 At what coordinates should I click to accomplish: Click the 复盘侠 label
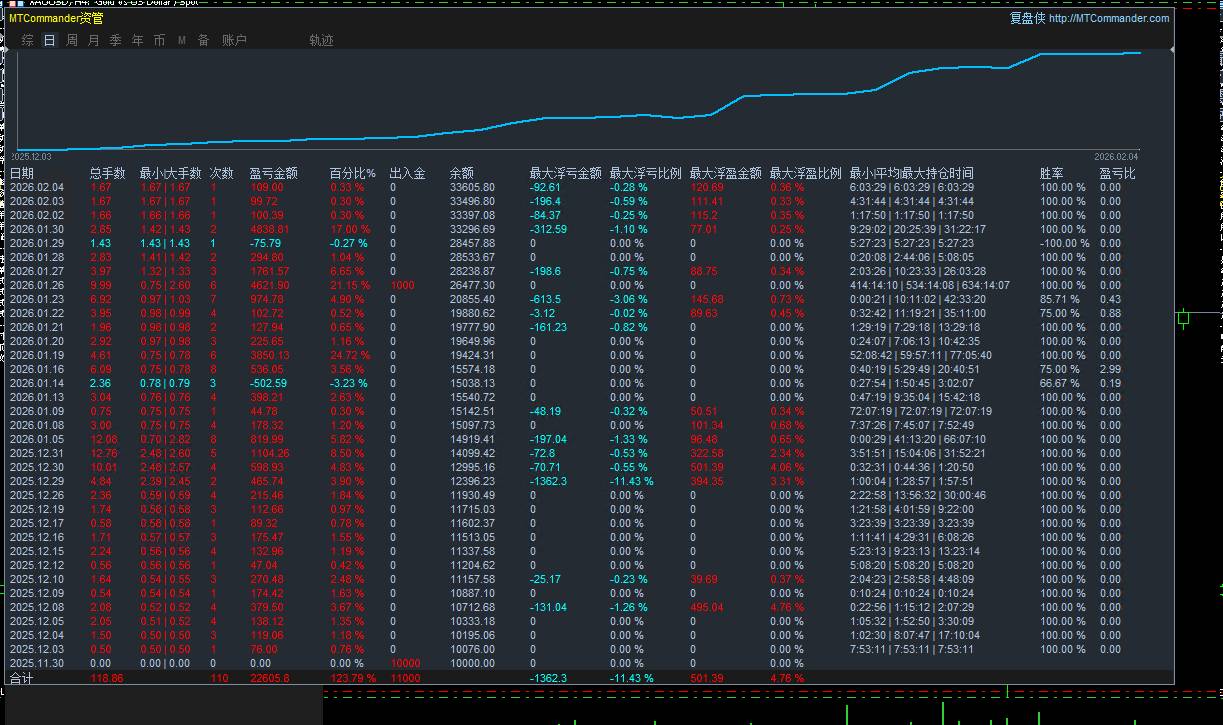point(1026,18)
